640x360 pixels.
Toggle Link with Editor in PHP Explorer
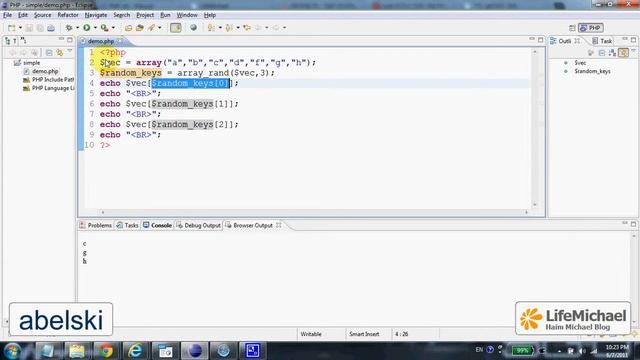[x=60, y=53]
